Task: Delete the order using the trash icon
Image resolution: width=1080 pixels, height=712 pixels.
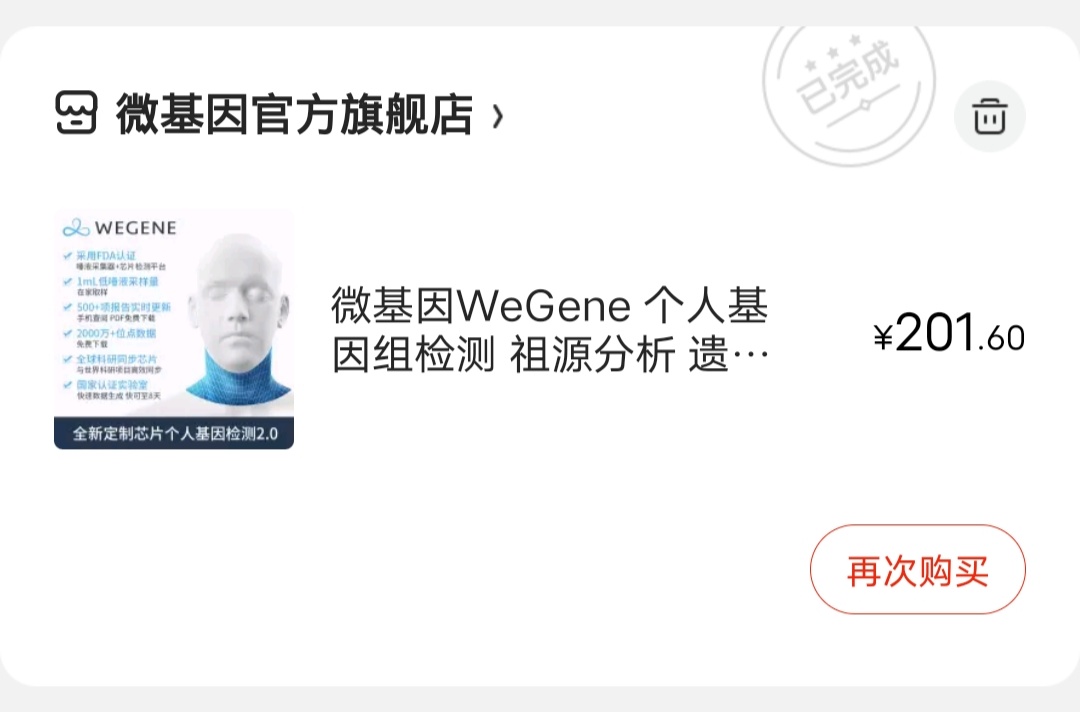Action: [990, 116]
